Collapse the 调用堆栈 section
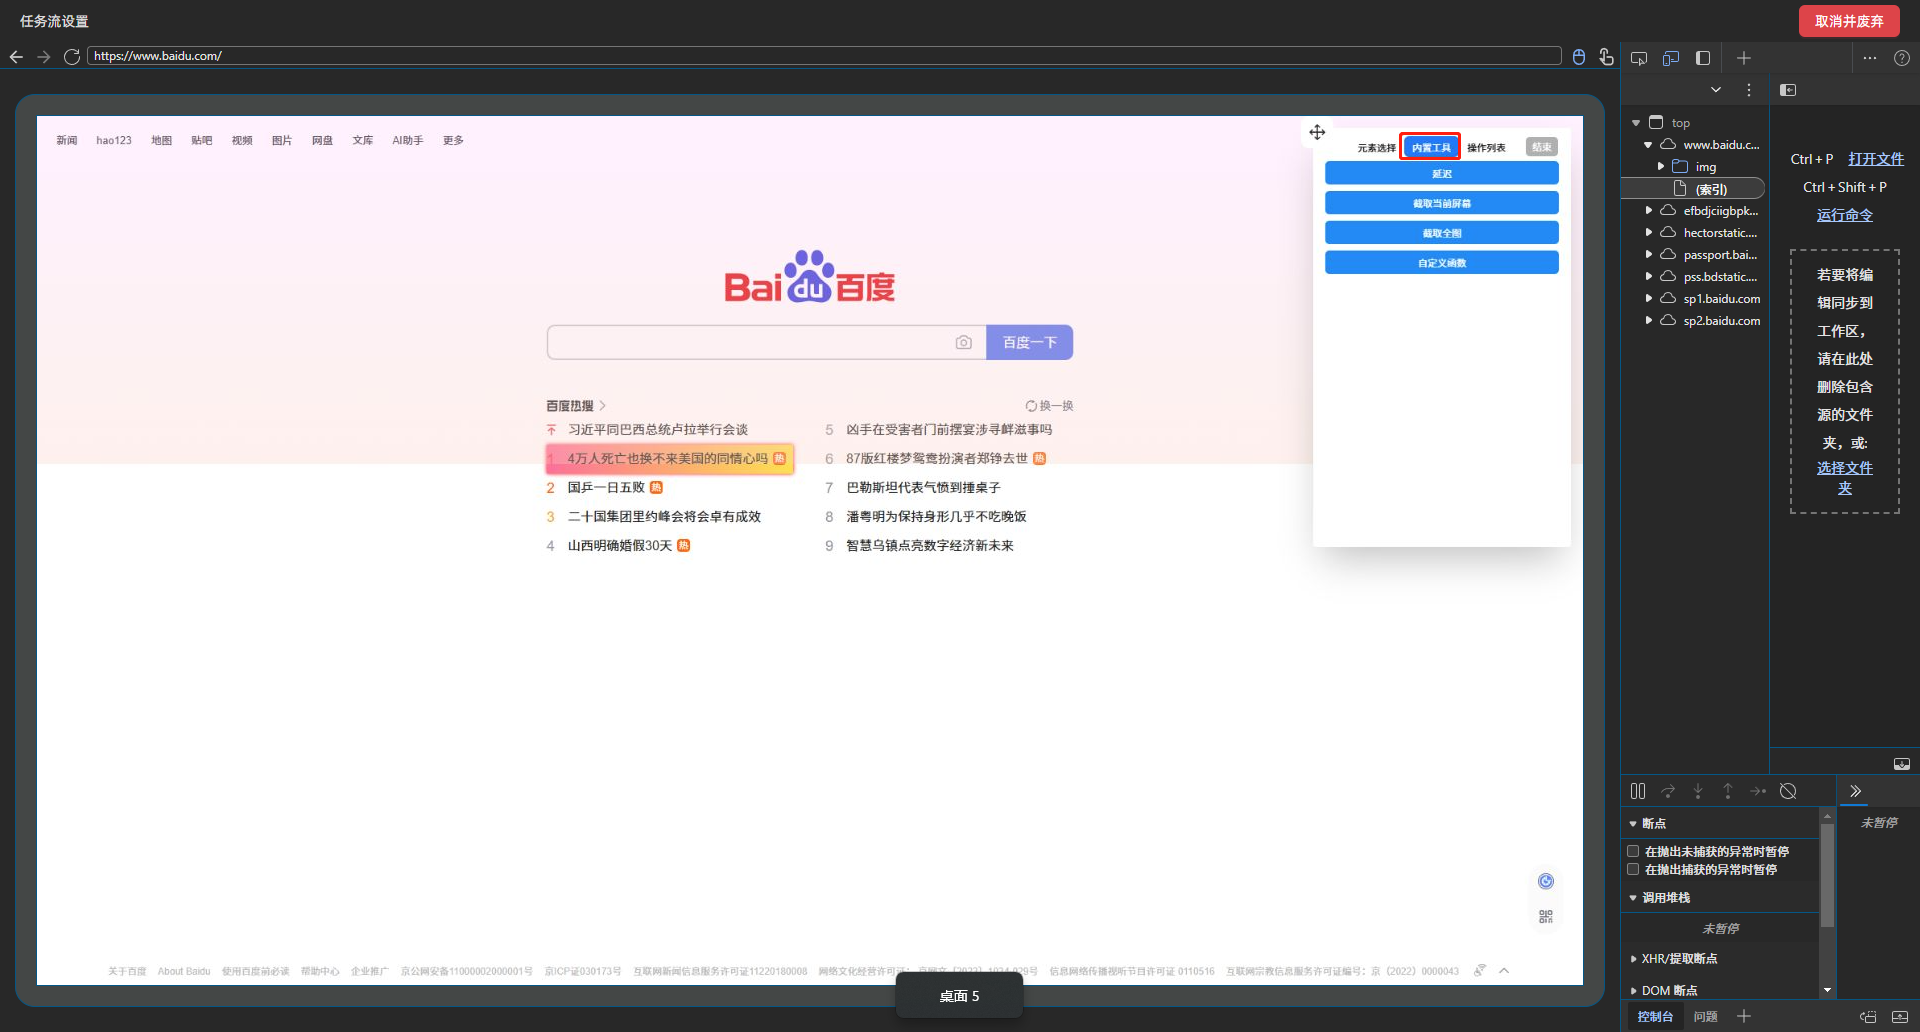 (x=1633, y=898)
